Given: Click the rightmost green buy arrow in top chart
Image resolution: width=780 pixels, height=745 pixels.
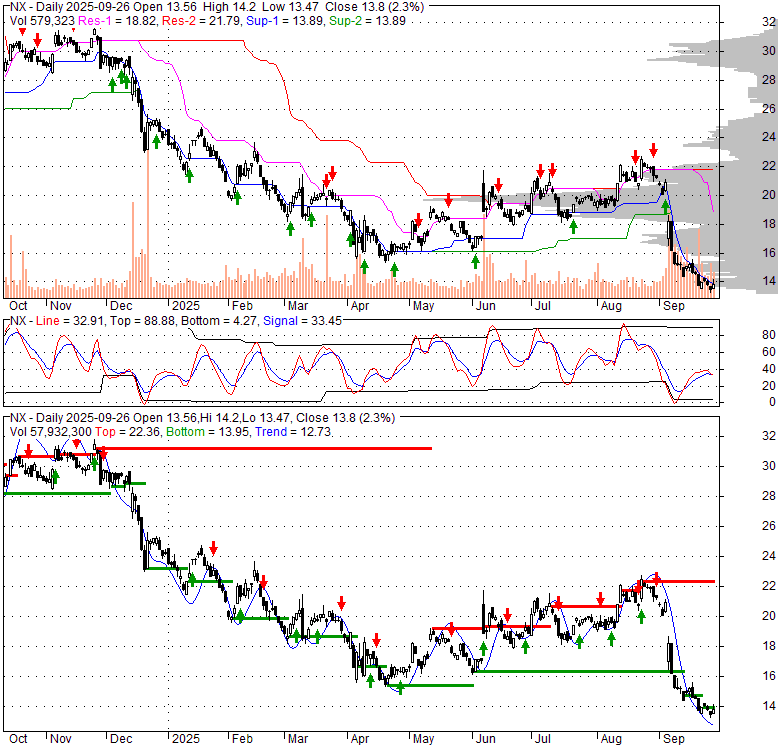Looking at the screenshot, I should tap(666, 207).
